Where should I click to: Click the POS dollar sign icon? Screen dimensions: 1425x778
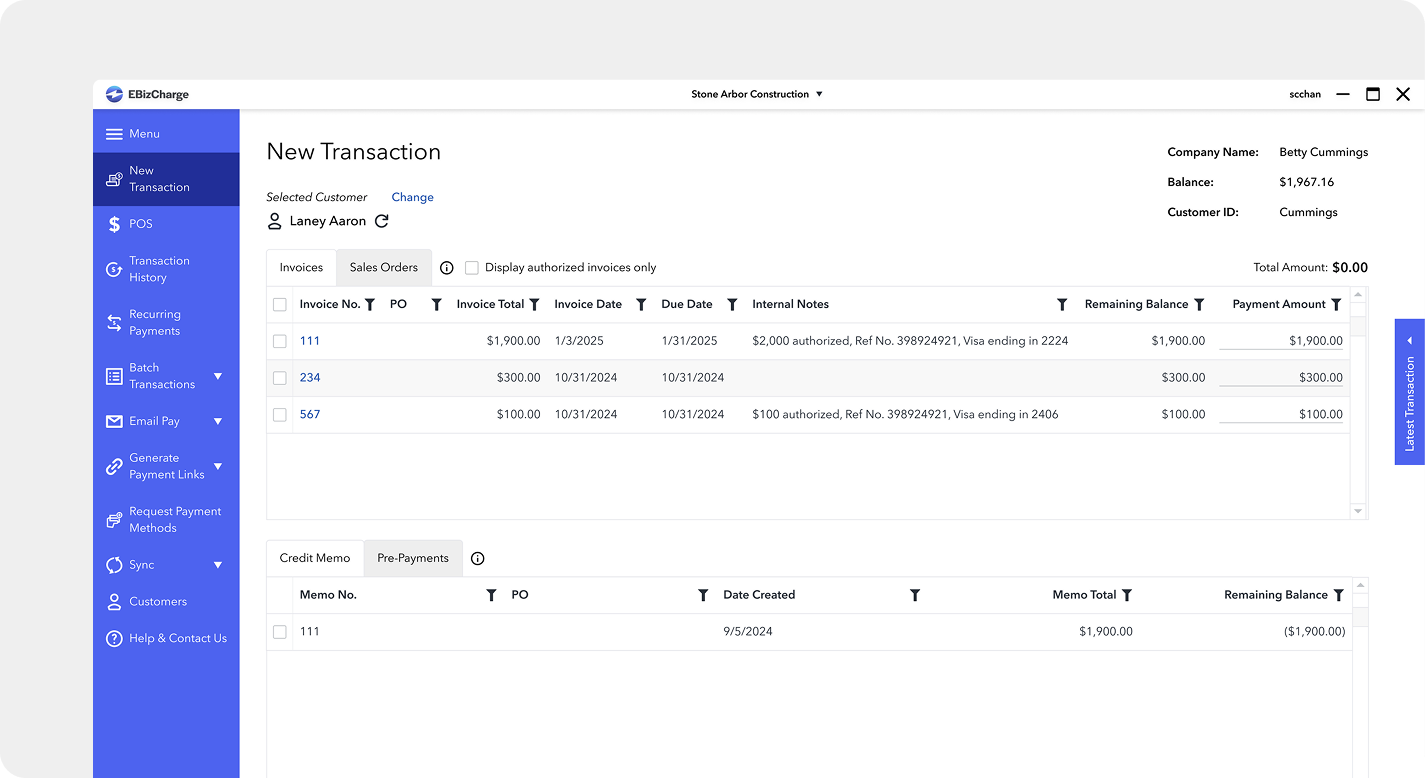click(x=114, y=224)
